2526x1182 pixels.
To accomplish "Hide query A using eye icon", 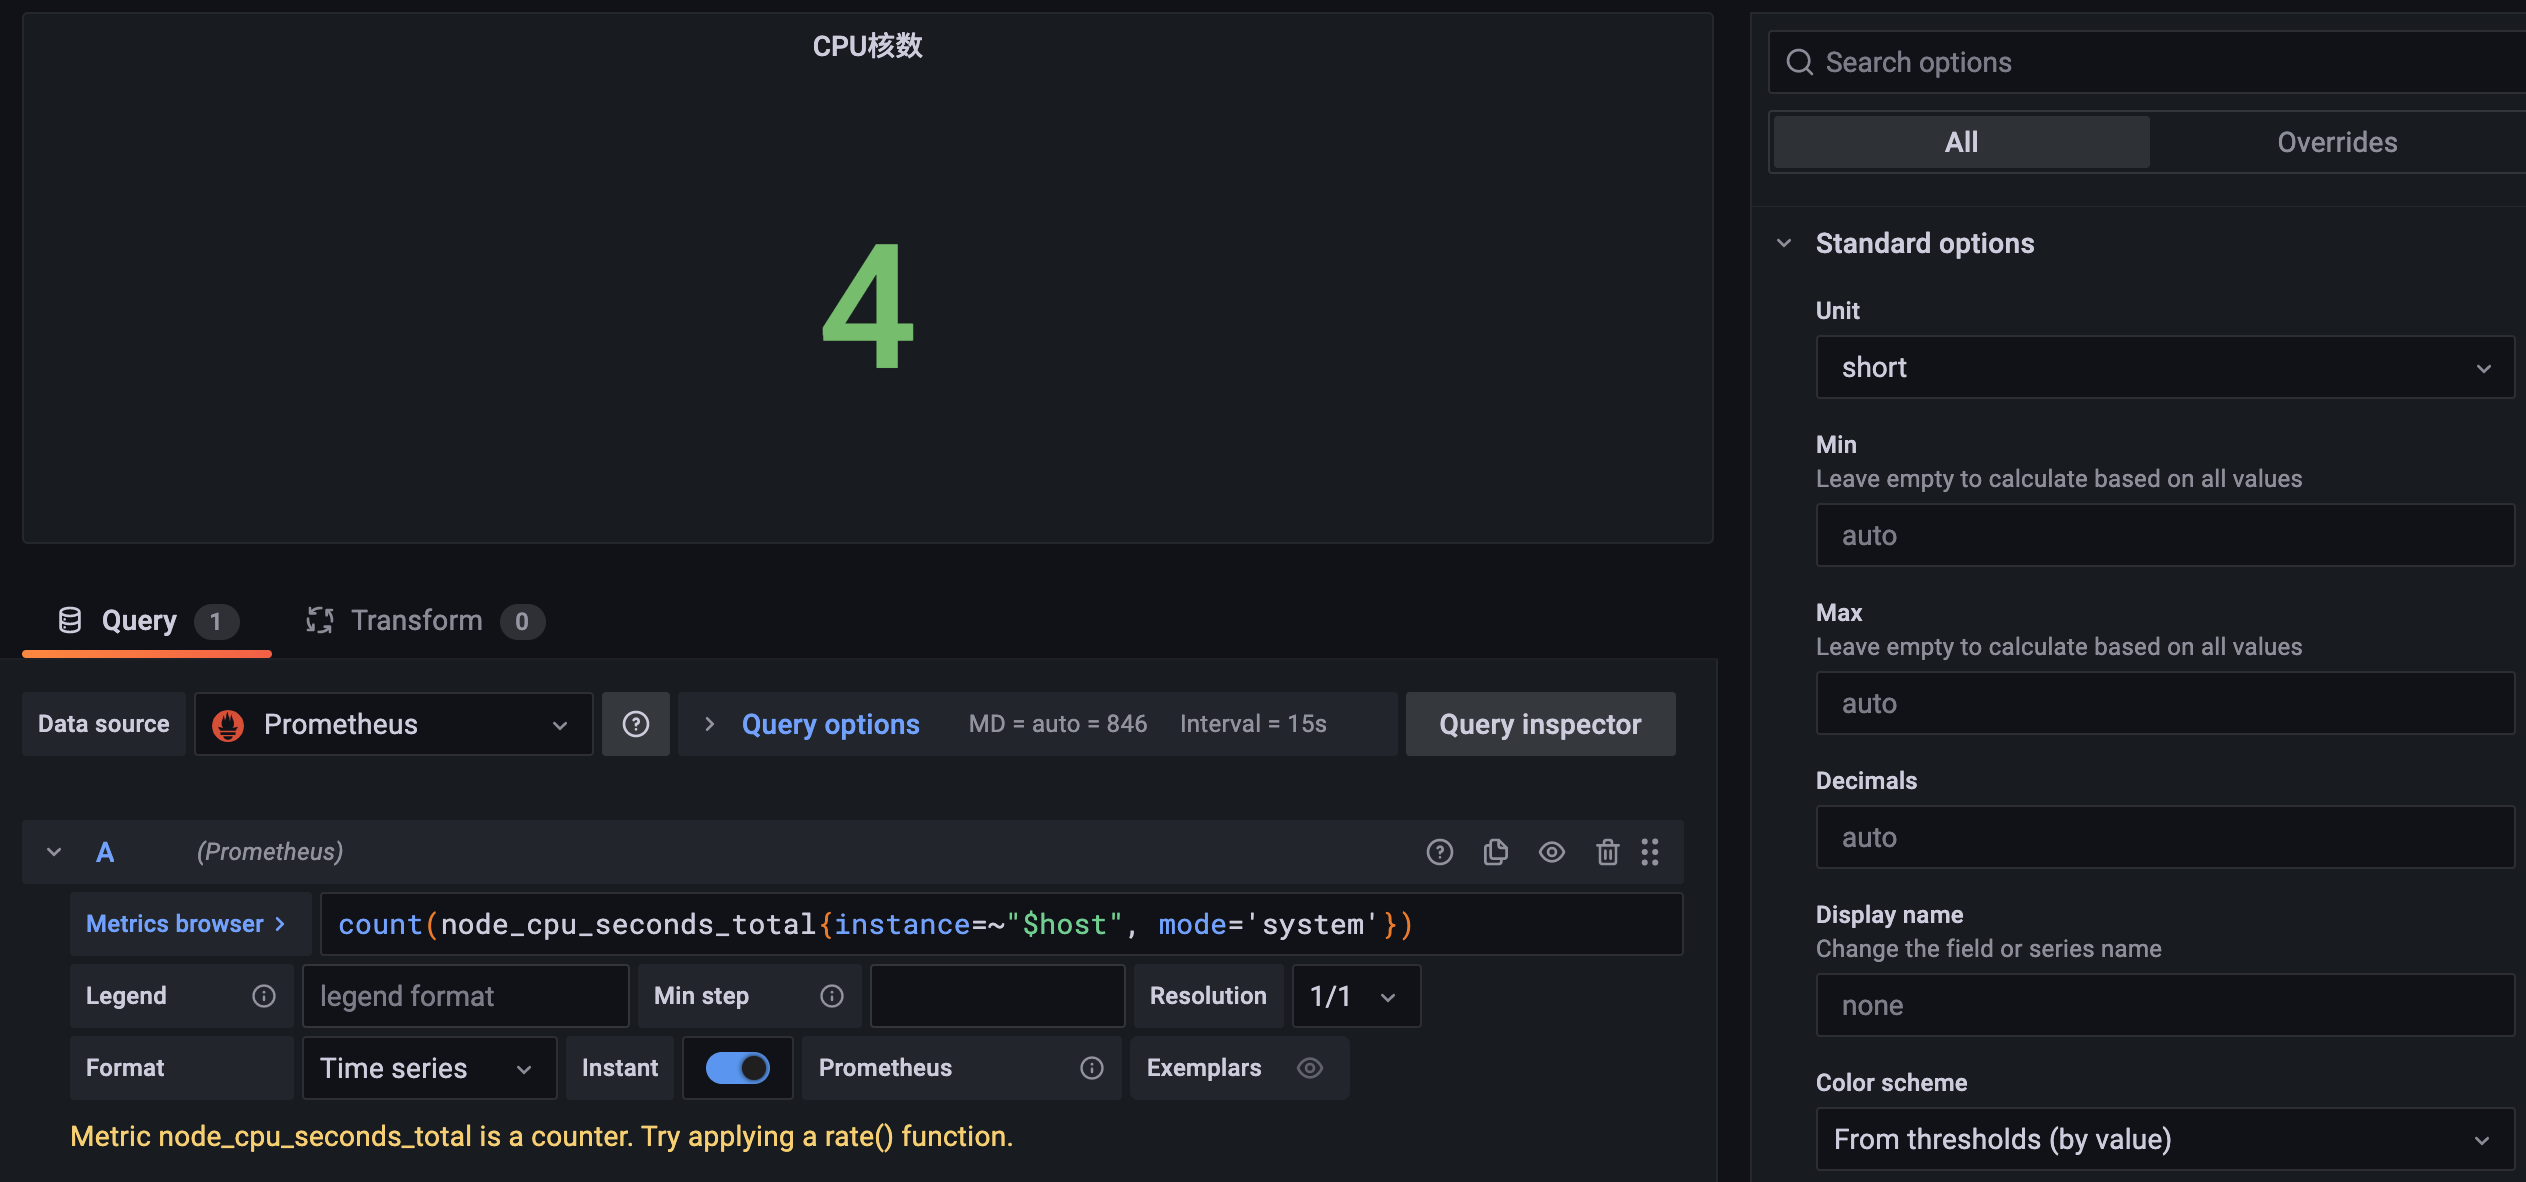I will 1552,852.
